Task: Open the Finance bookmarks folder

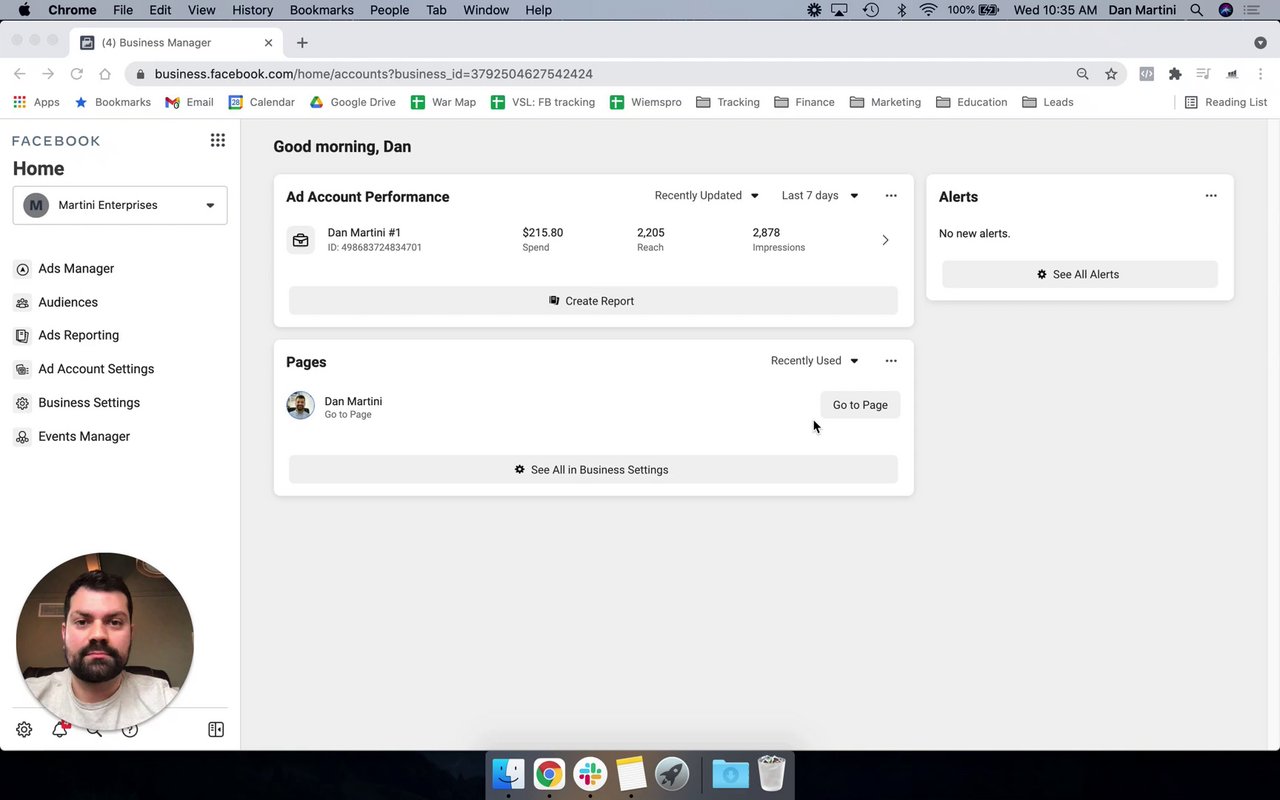Action: [x=804, y=102]
